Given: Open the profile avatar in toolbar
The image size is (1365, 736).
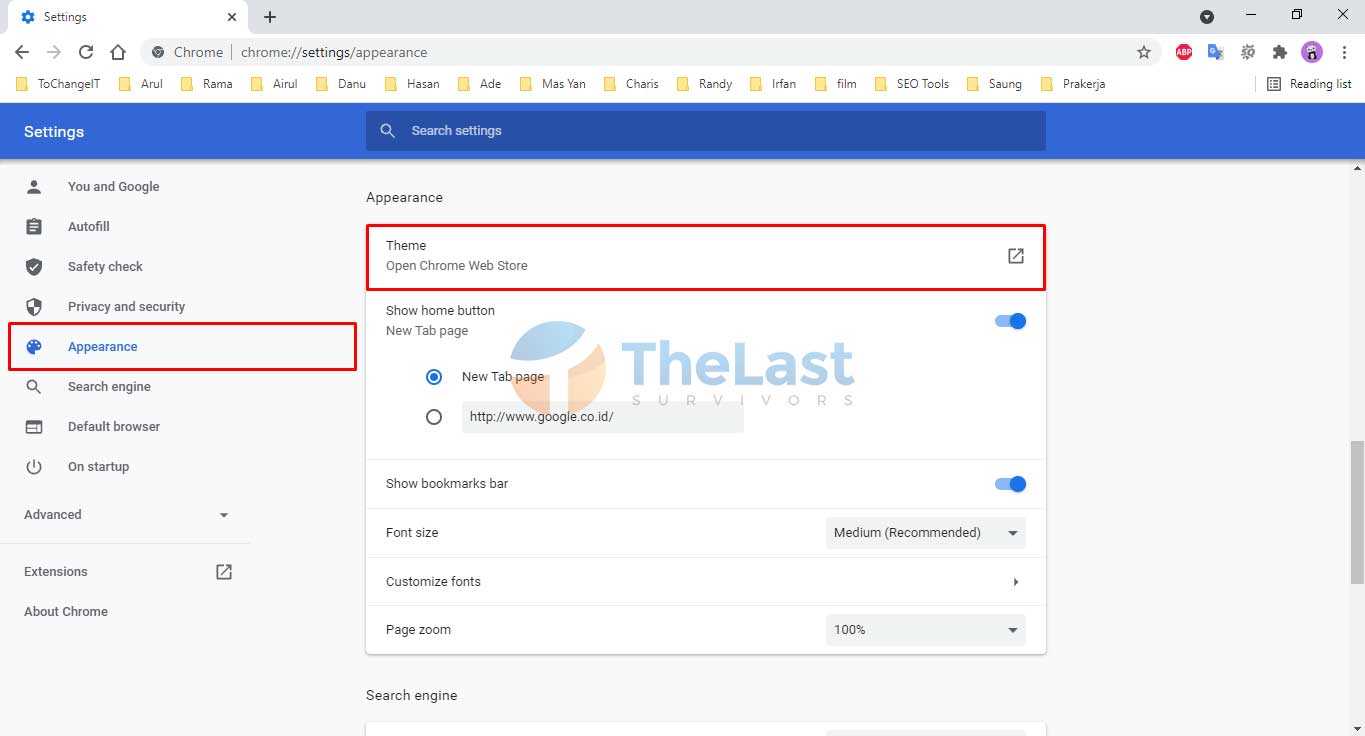Looking at the screenshot, I should pyautogui.click(x=1312, y=52).
